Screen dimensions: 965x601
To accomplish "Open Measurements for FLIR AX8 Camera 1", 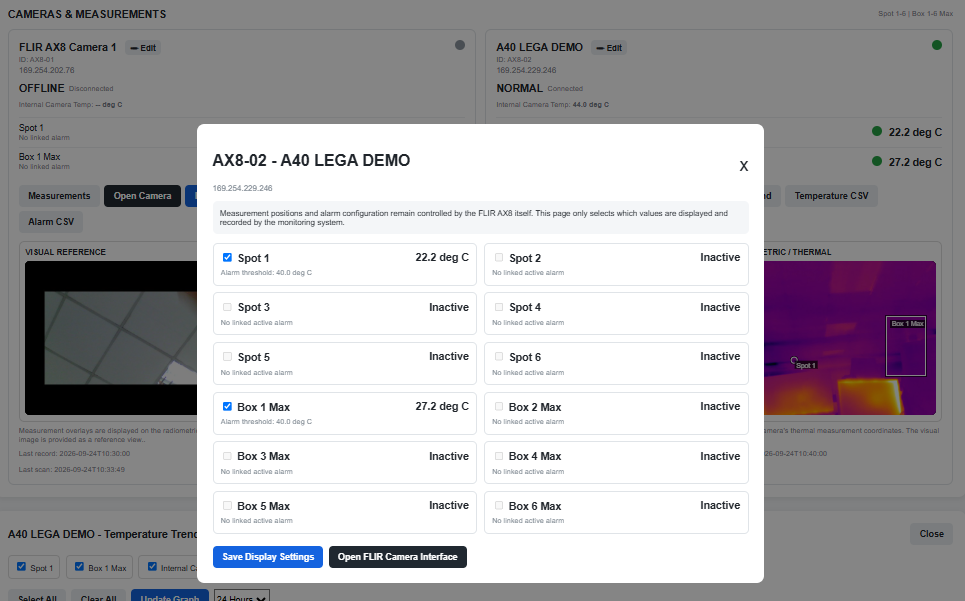I will point(59,196).
